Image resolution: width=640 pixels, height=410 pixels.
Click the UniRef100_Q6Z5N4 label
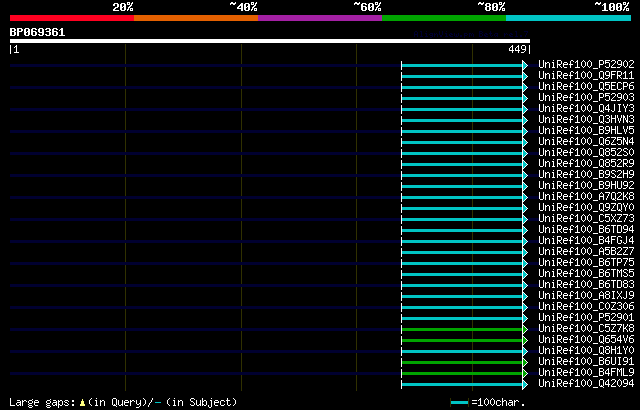click(586, 142)
